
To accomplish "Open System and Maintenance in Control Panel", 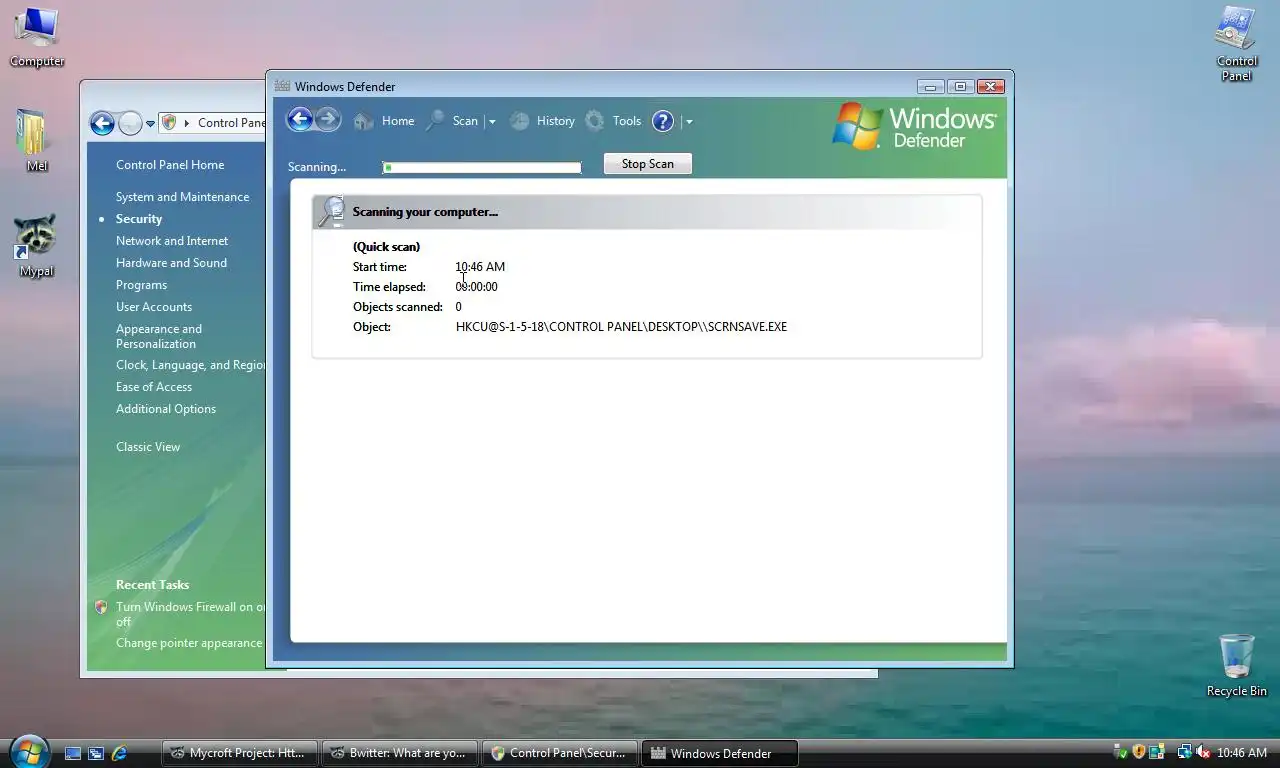I will (182, 197).
